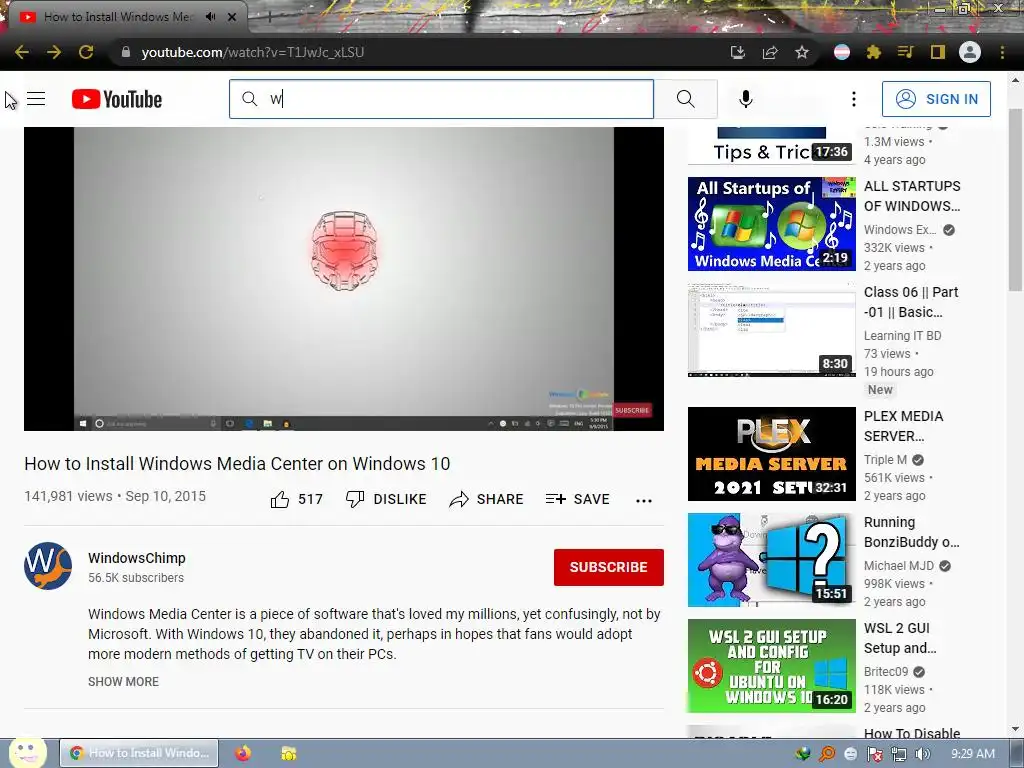Open the Chrome profile avatar

point(970,52)
